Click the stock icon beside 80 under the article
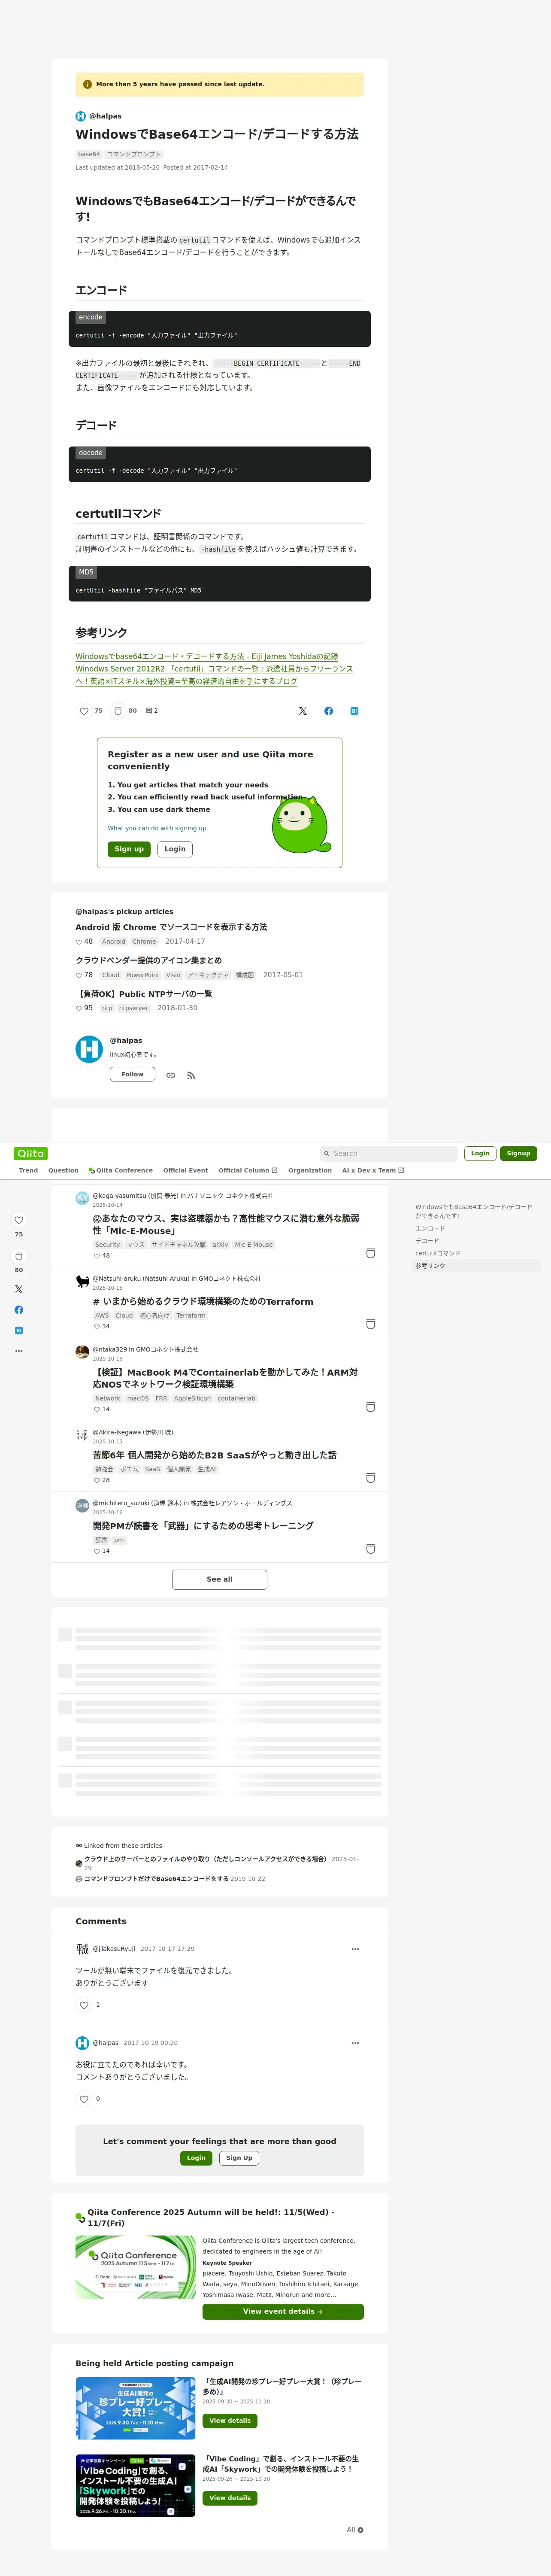 pos(118,711)
